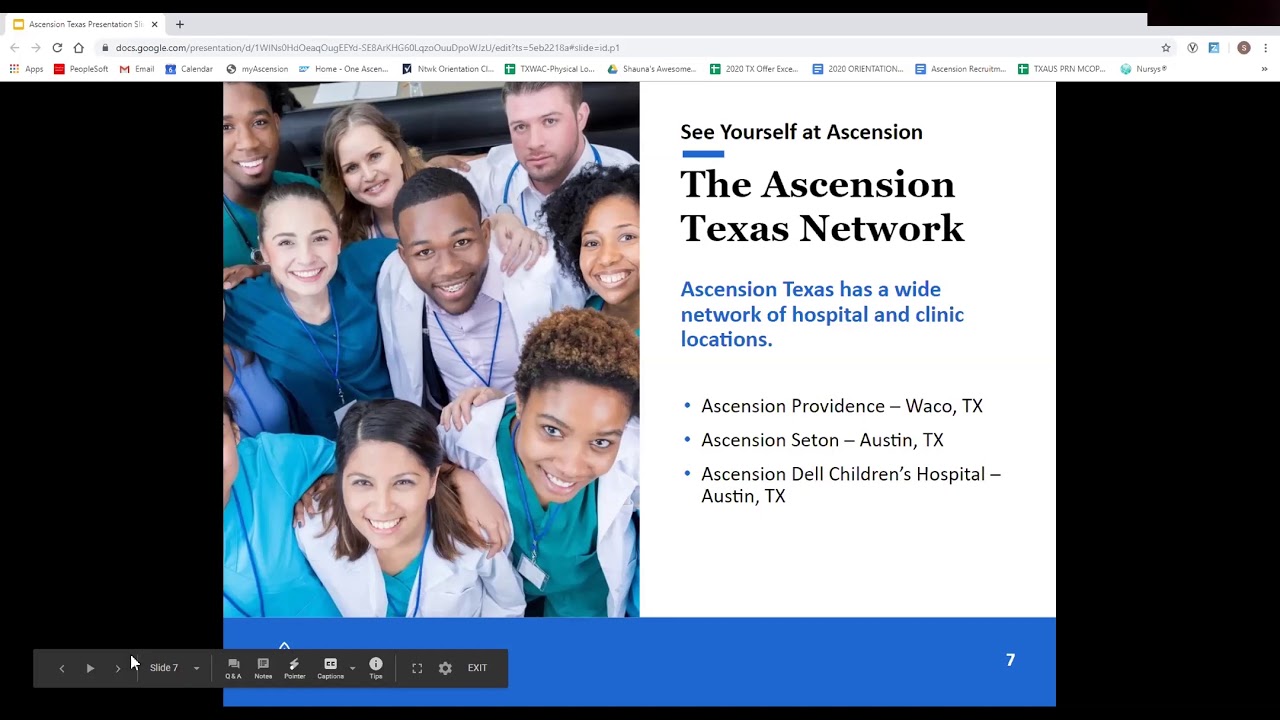The width and height of the screenshot is (1280, 720).
Task: Open the Ascension Recruitm... bookmark
Action: 961,69
